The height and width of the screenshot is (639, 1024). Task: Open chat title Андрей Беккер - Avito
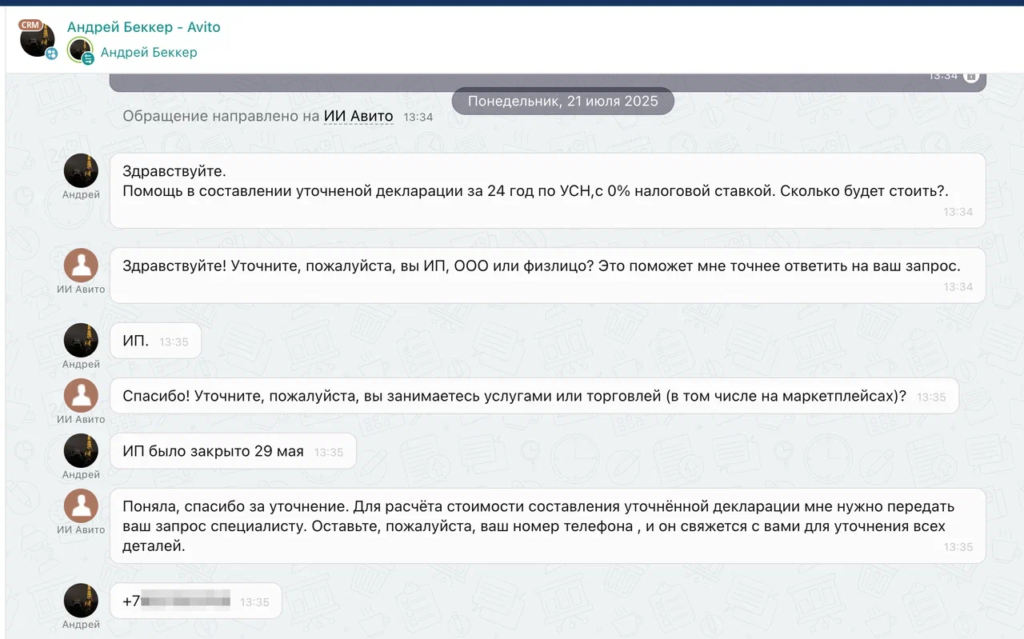(x=144, y=27)
